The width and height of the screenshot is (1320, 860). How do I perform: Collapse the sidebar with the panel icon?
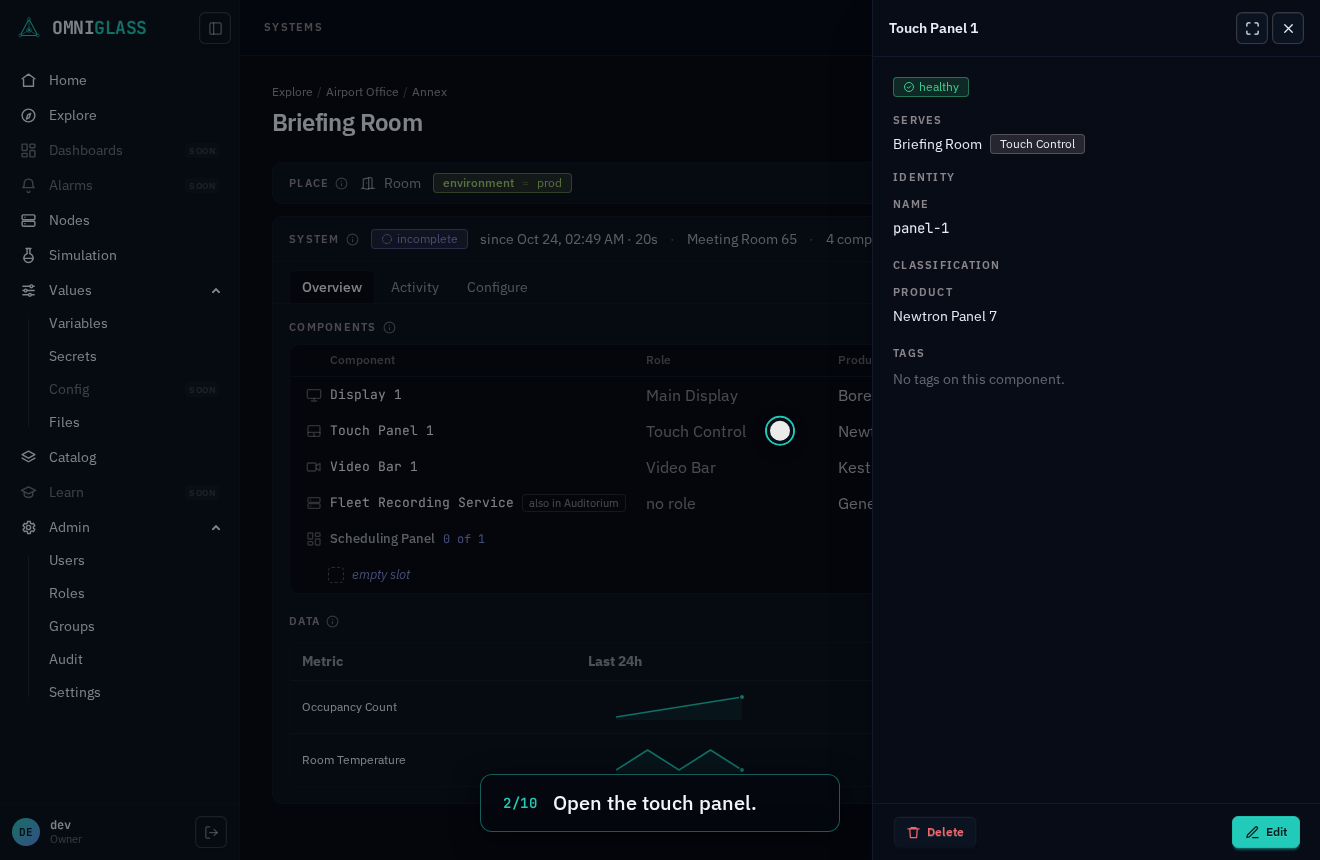point(215,28)
